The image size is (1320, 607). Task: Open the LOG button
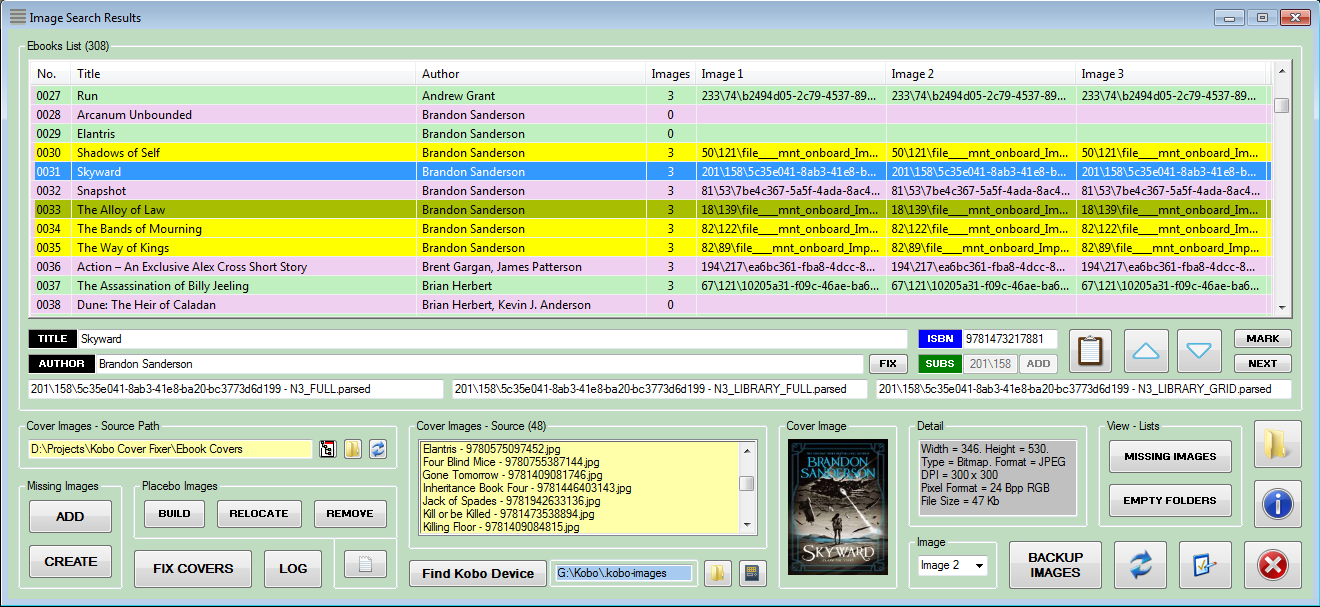coord(293,568)
